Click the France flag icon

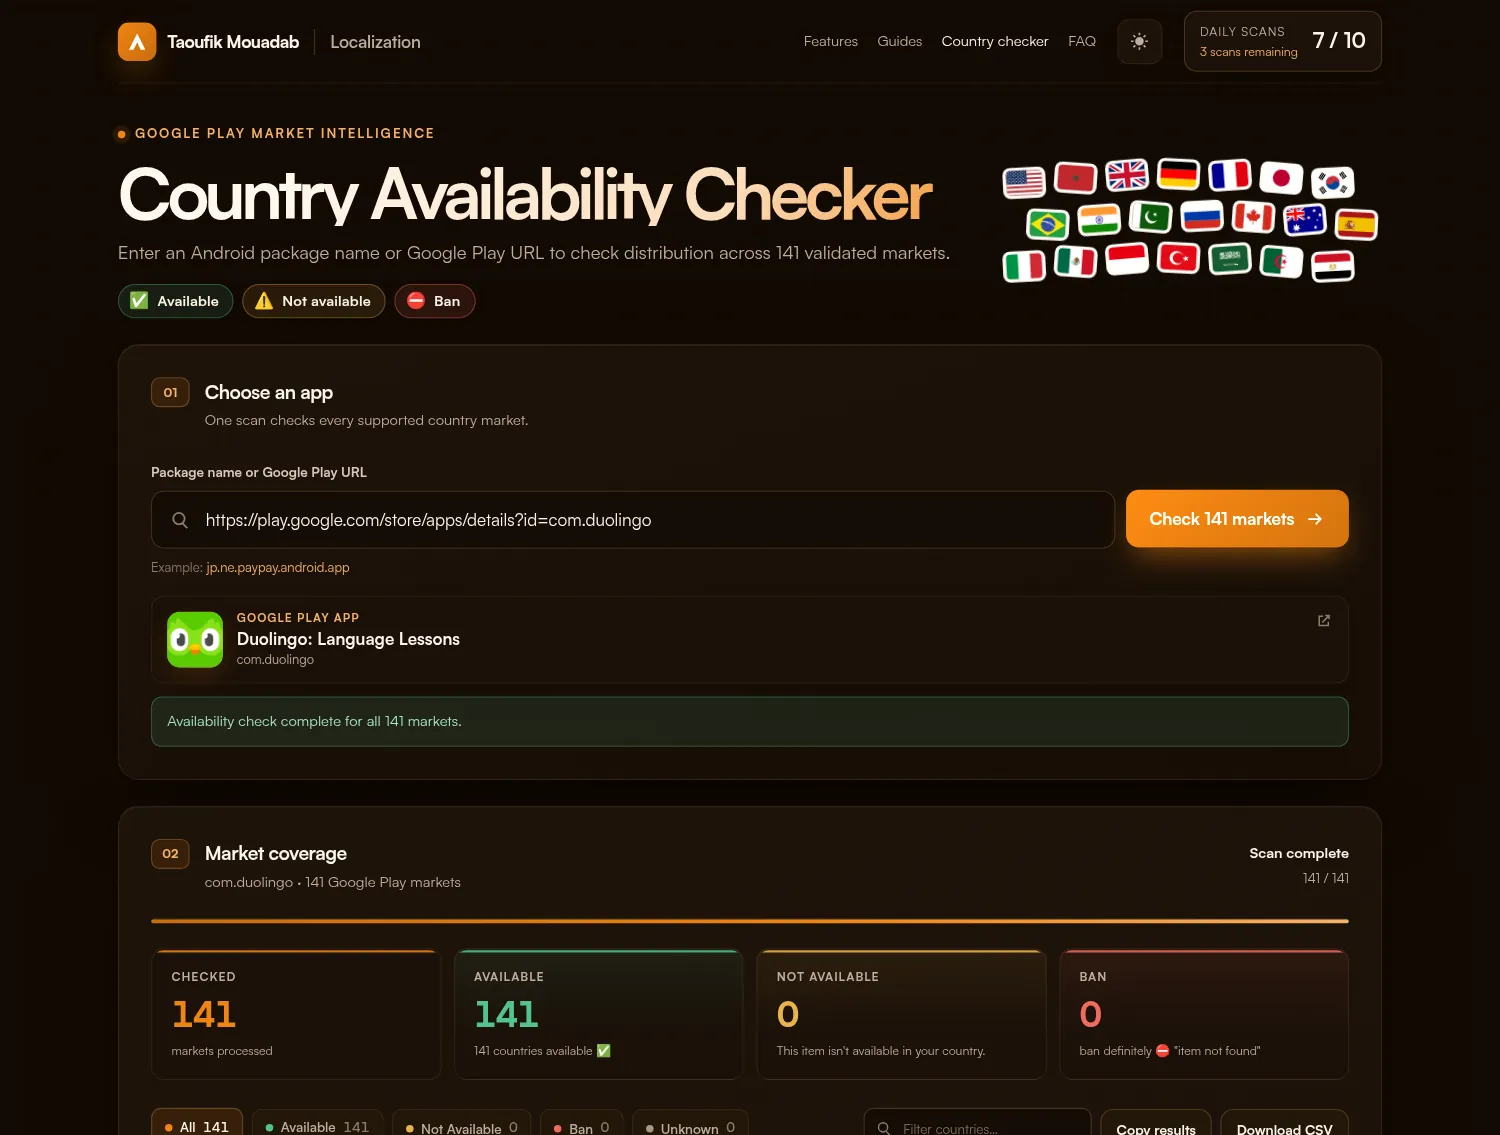1230,175
